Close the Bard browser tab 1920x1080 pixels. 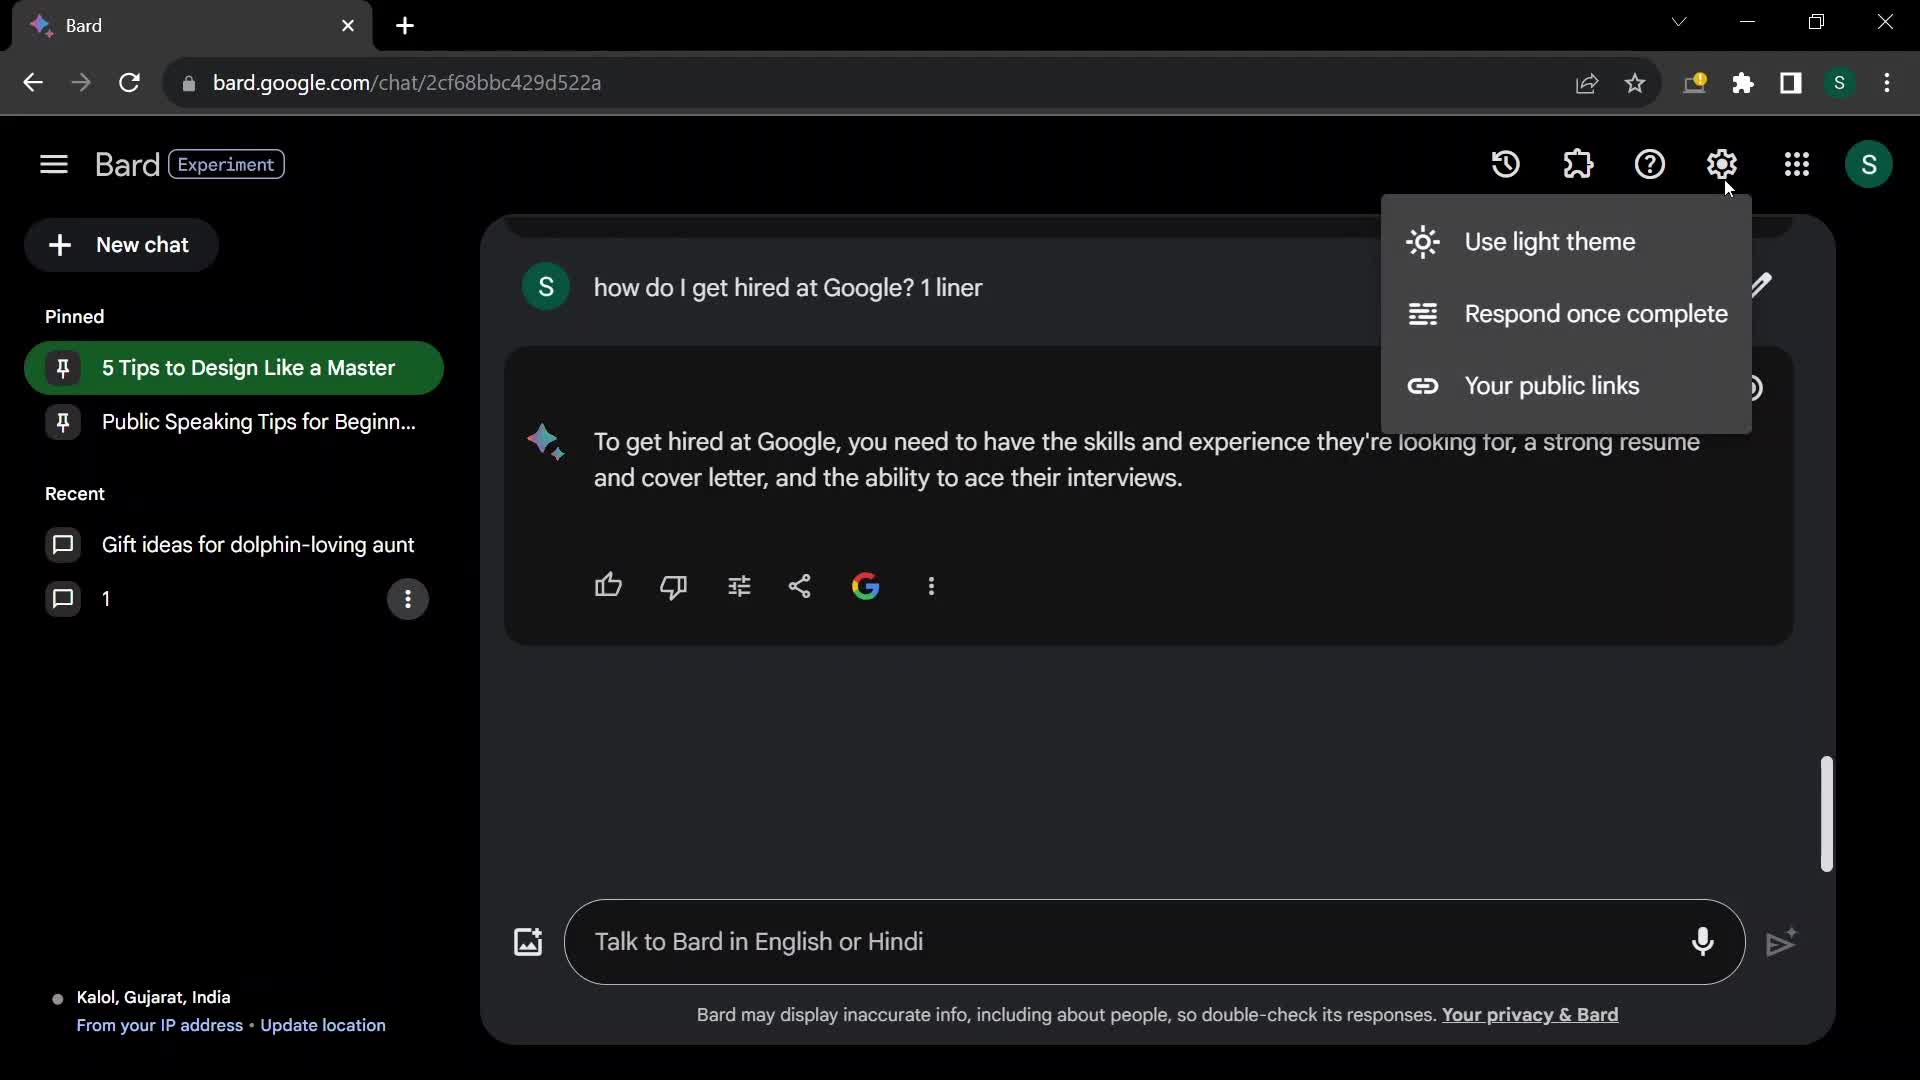coord(348,26)
